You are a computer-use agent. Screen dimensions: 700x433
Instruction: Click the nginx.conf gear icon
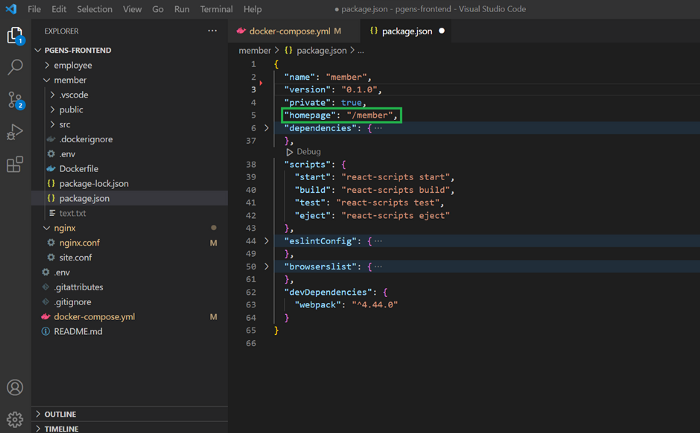click(51, 242)
